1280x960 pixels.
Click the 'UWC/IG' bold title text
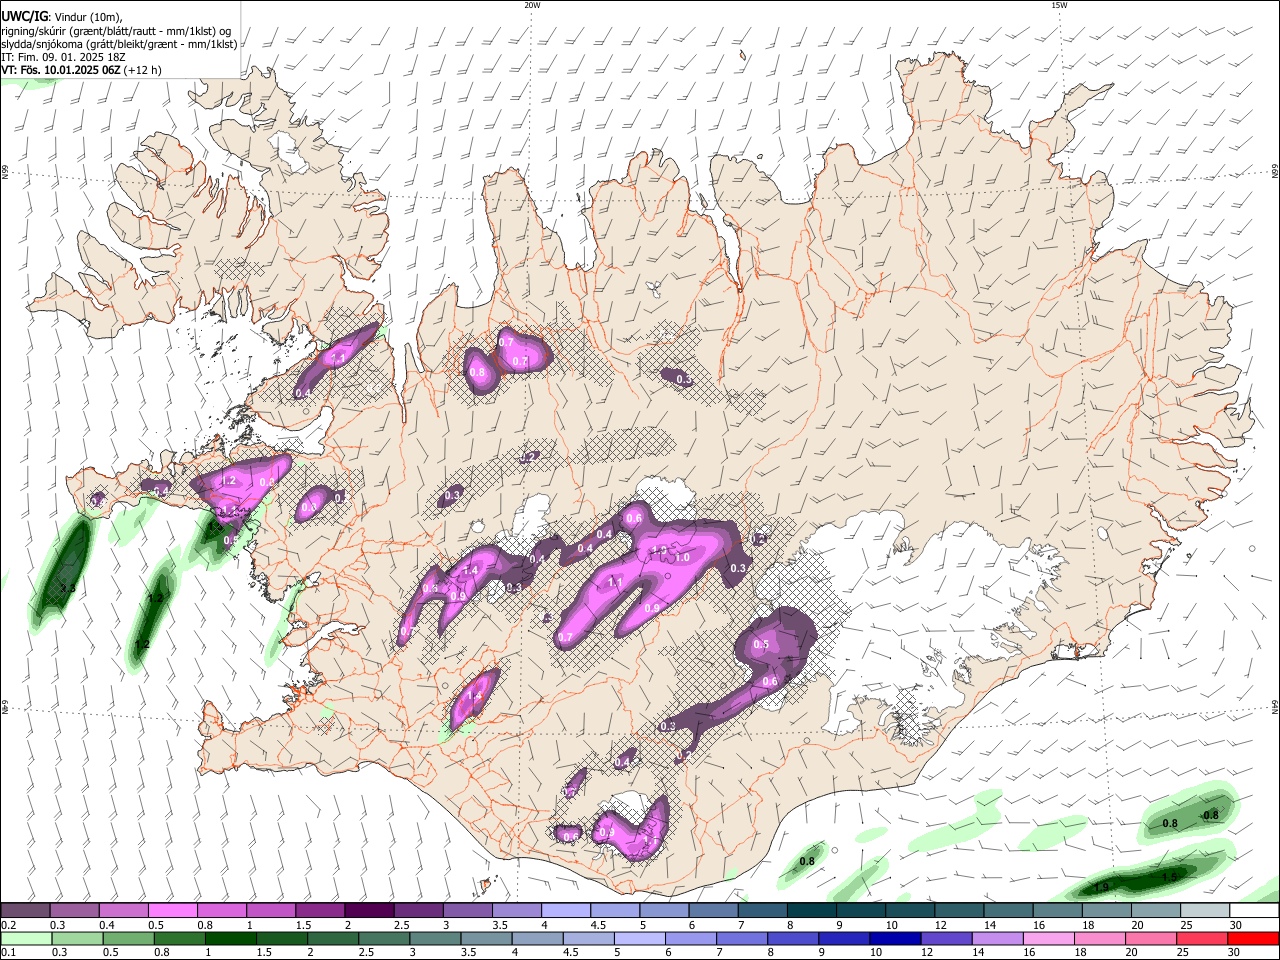[25, 16]
